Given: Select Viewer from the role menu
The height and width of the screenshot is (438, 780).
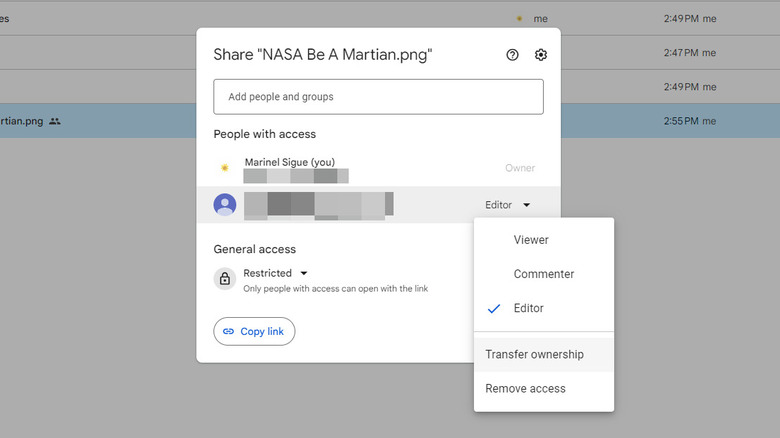Looking at the screenshot, I should pyautogui.click(x=531, y=240).
